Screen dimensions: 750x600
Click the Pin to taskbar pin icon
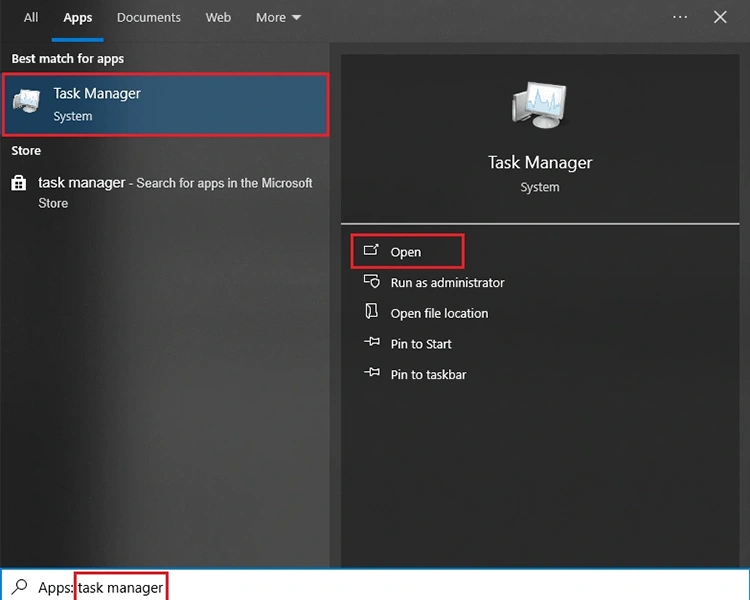(x=372, y=372)
